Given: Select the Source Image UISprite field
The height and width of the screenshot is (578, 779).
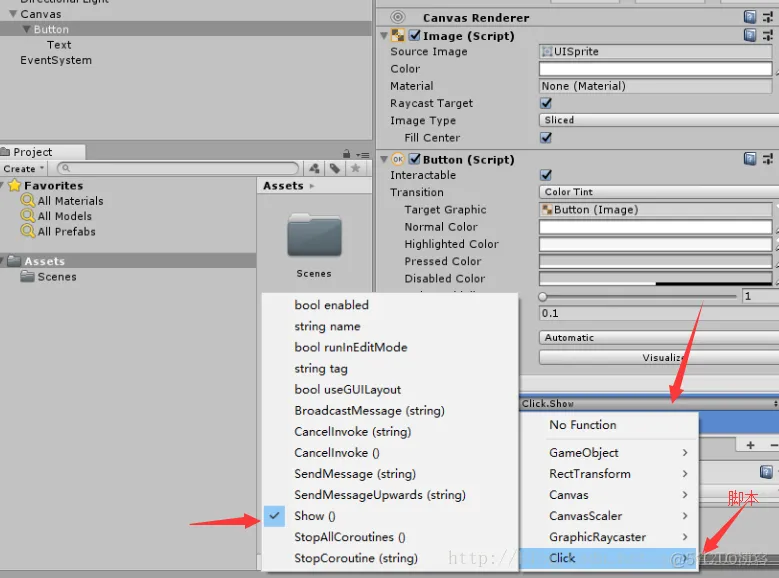Looking at the screenshot, I should click(x=655, y=51).
